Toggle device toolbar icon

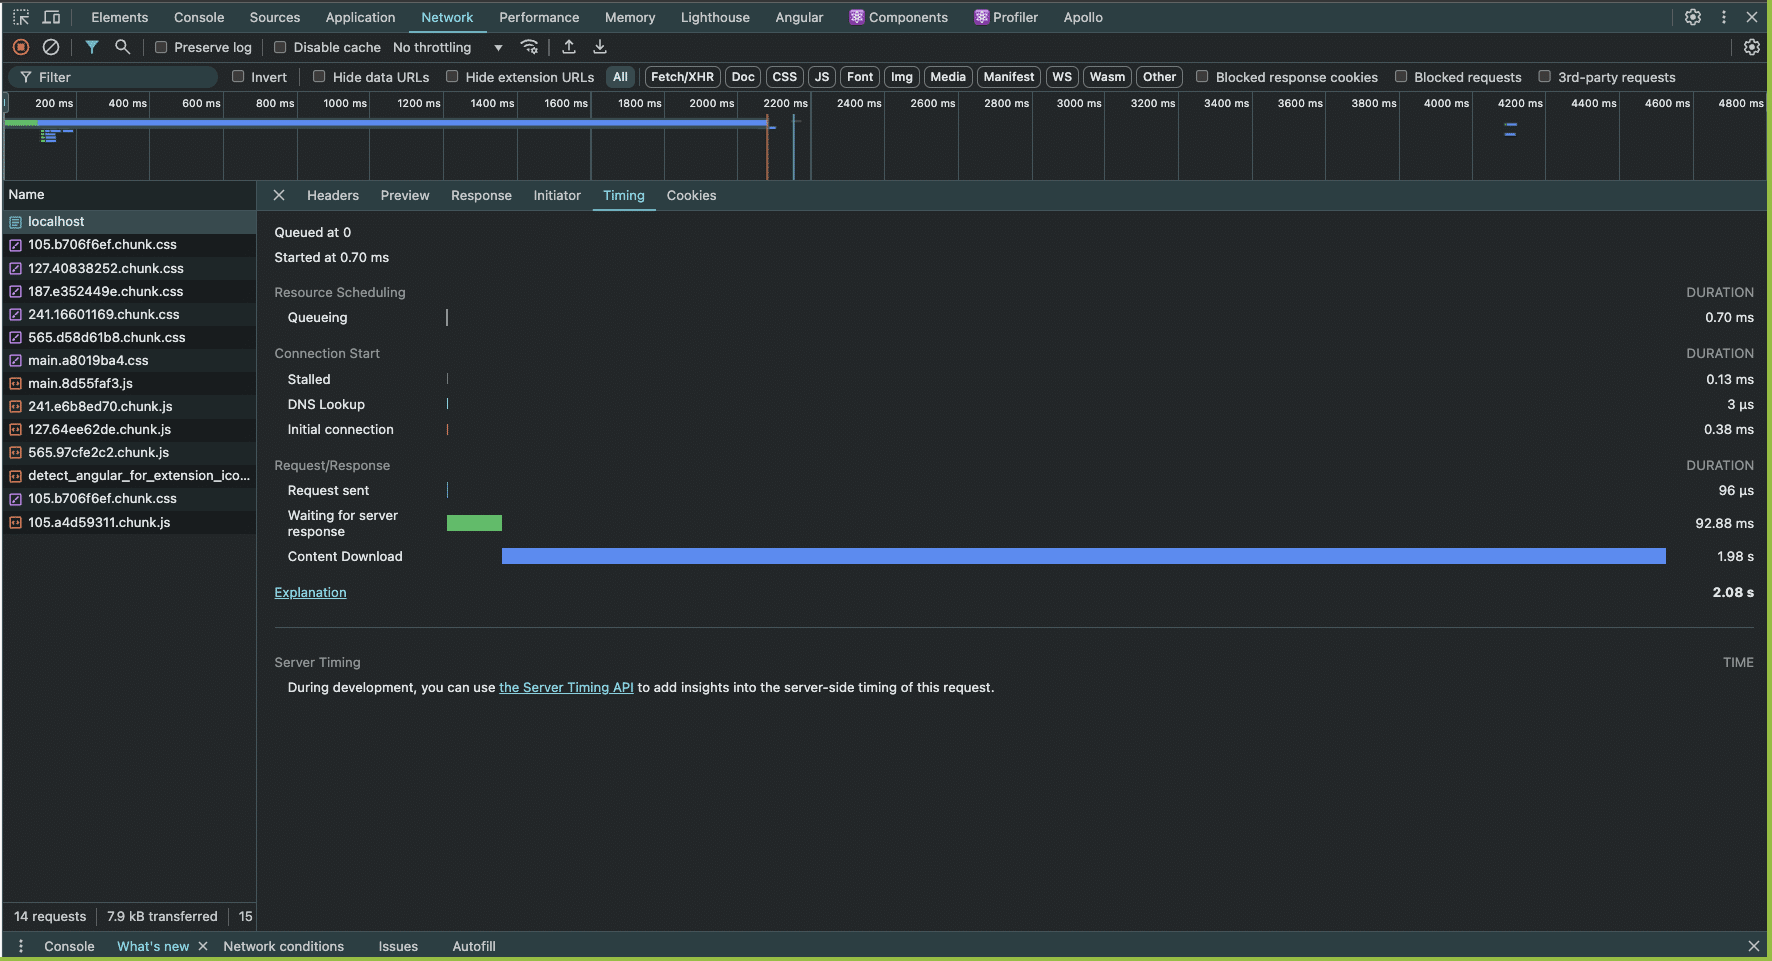[x=51, y=17]
